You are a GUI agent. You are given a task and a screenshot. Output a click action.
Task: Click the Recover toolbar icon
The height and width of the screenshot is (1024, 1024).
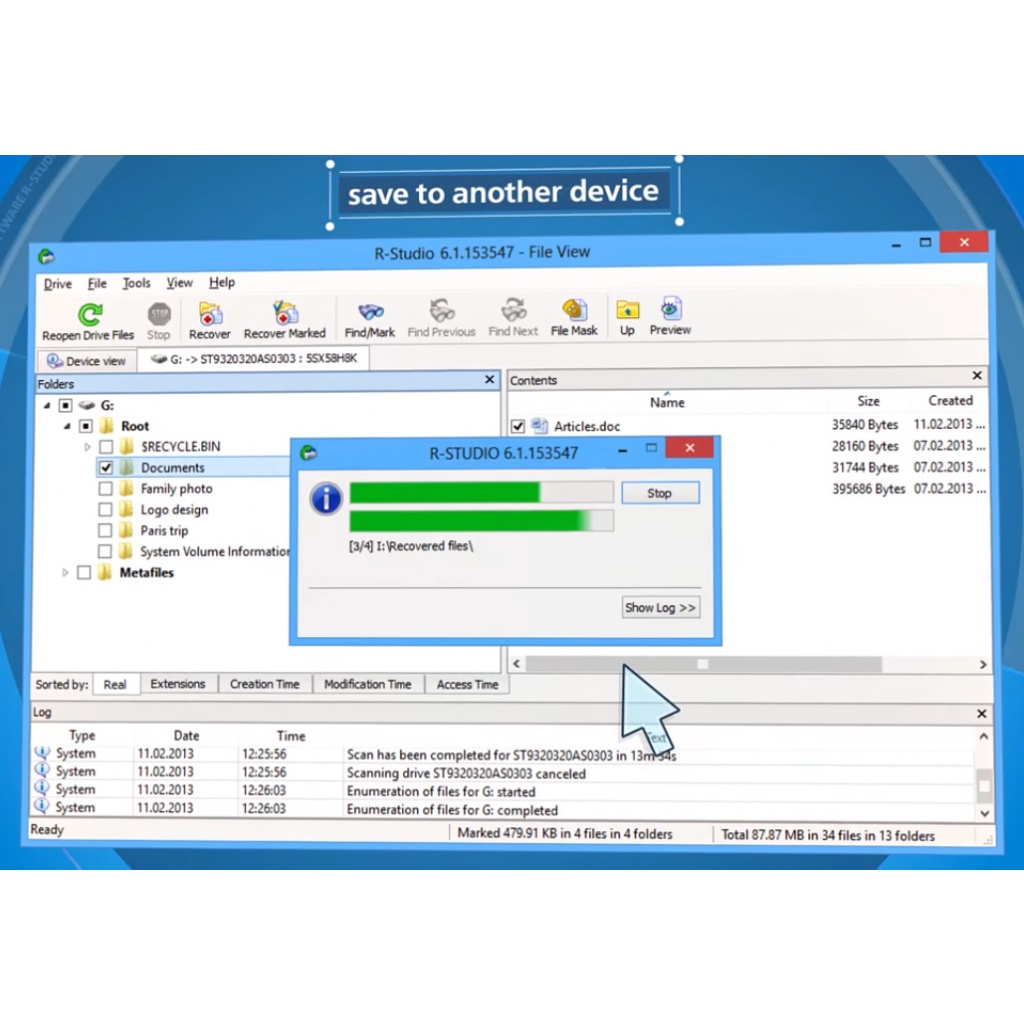click(210, 313)
